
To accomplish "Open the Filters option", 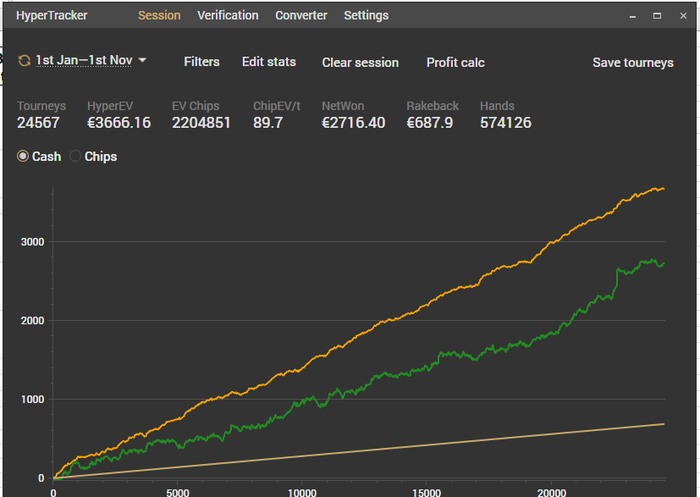I will pyautogui.click(x=202, y=62).
